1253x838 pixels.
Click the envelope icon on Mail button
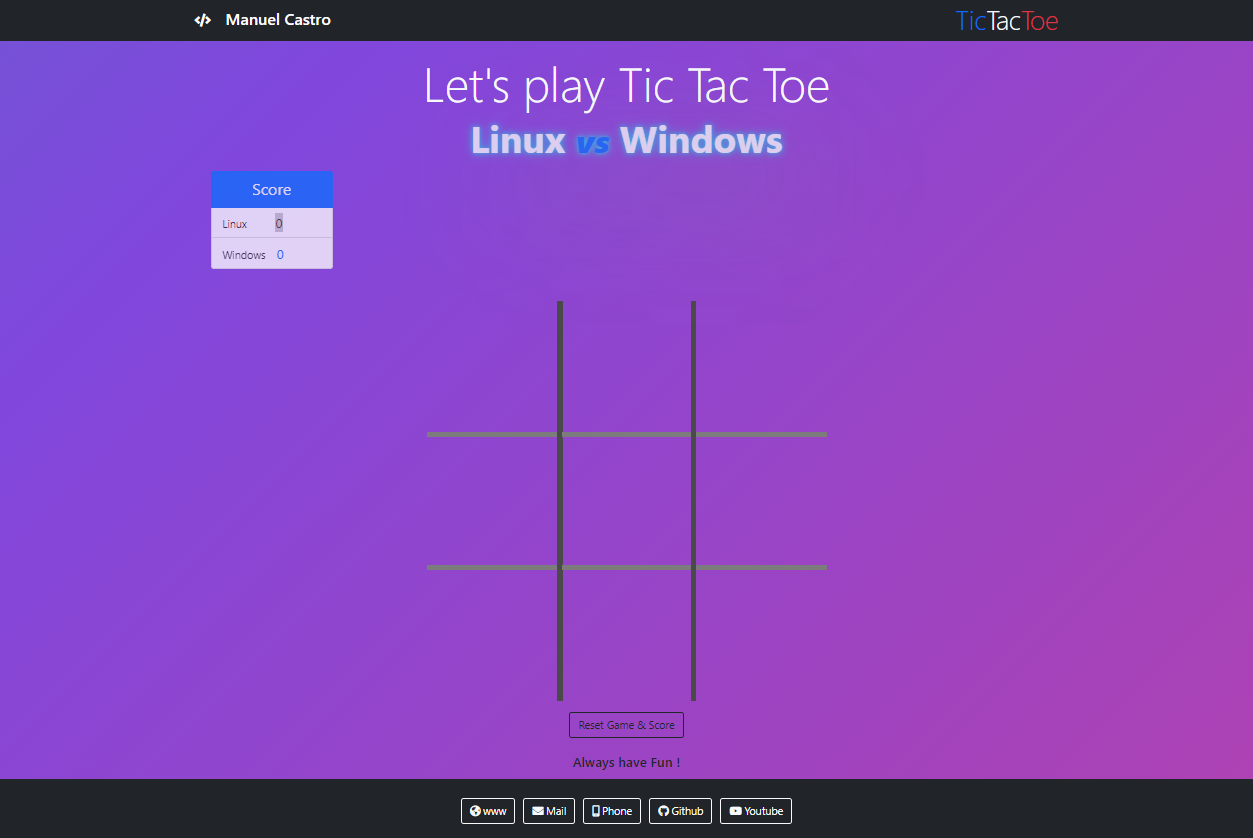(538, 811)
